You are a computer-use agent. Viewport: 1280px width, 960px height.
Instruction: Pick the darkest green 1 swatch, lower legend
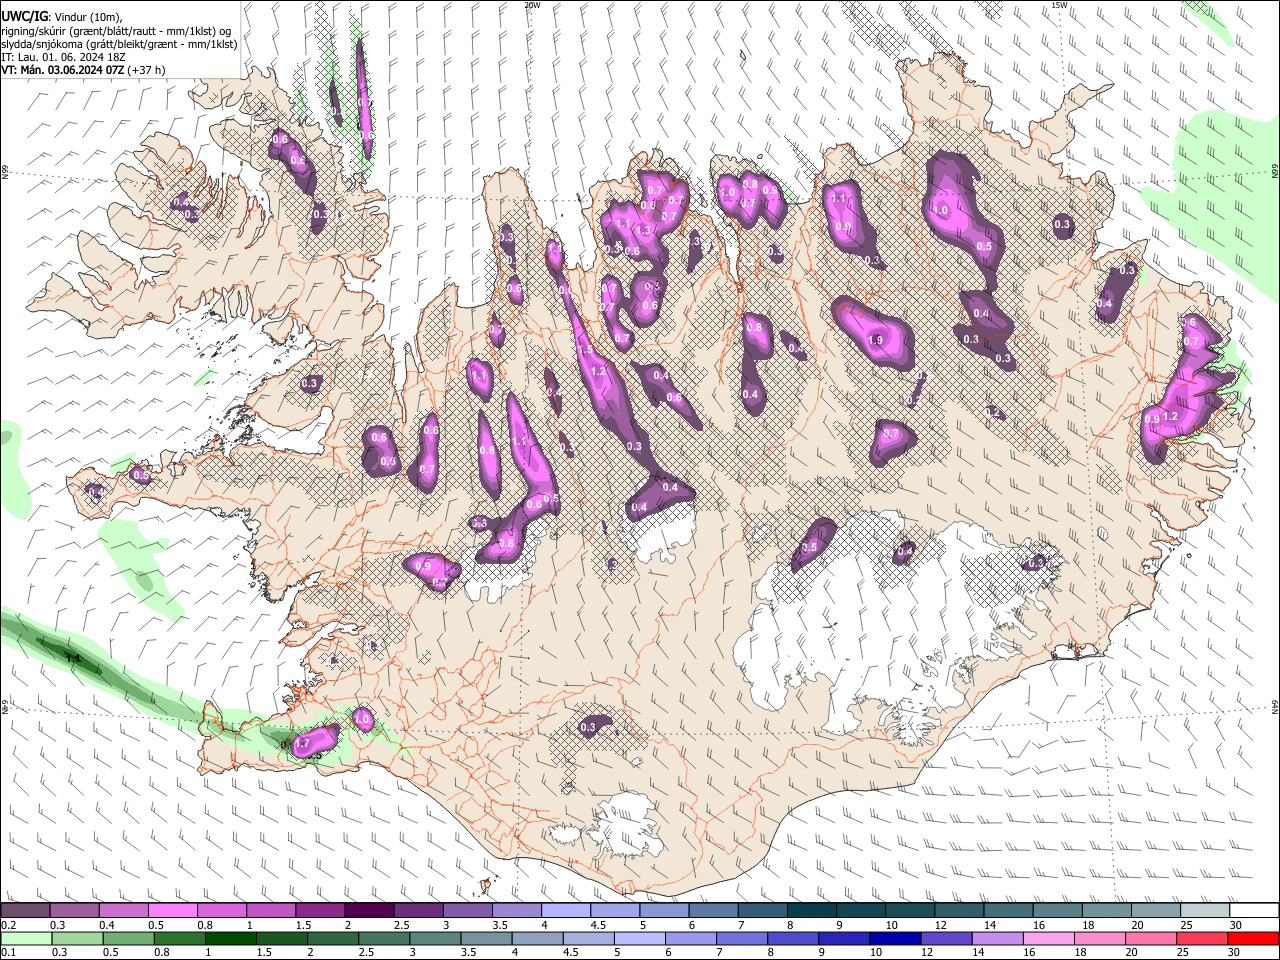(x=230, y=938)
